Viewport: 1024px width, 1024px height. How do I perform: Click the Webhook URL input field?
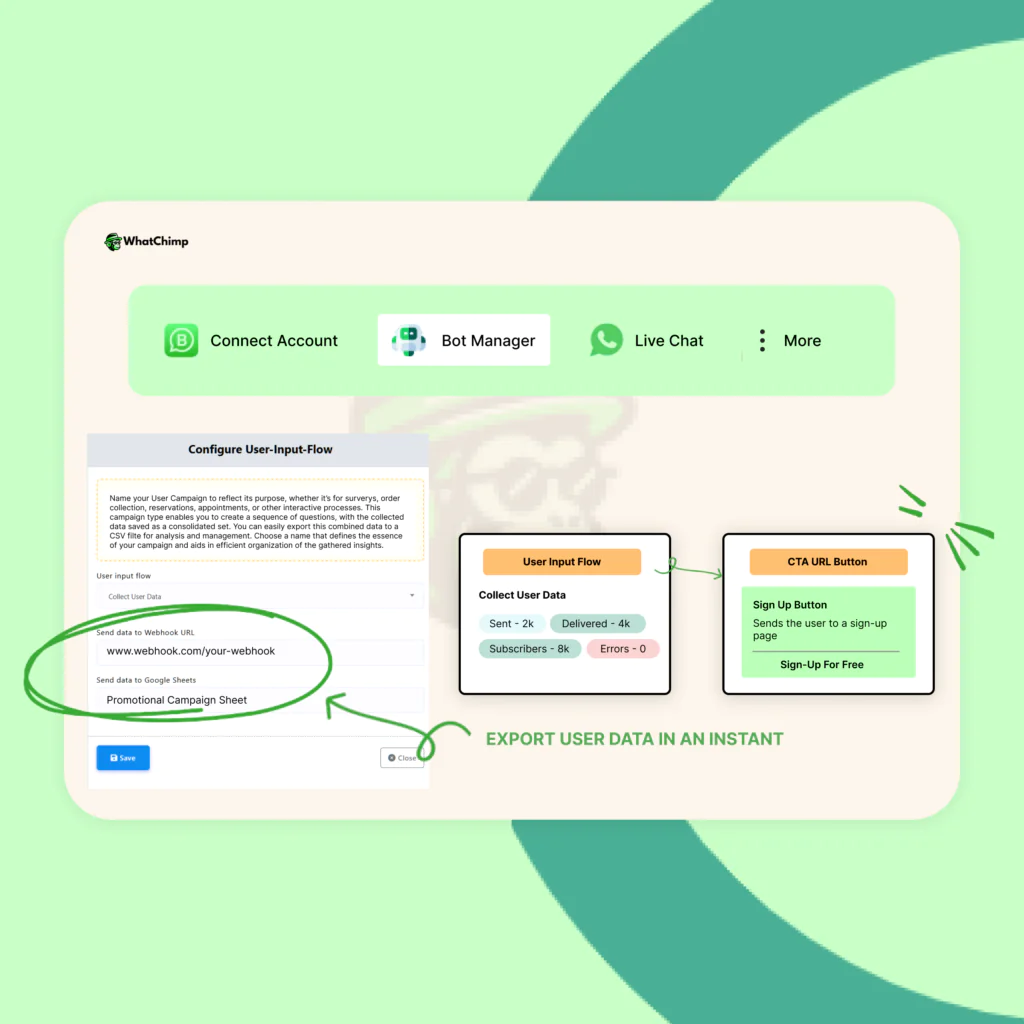(260, 651)
